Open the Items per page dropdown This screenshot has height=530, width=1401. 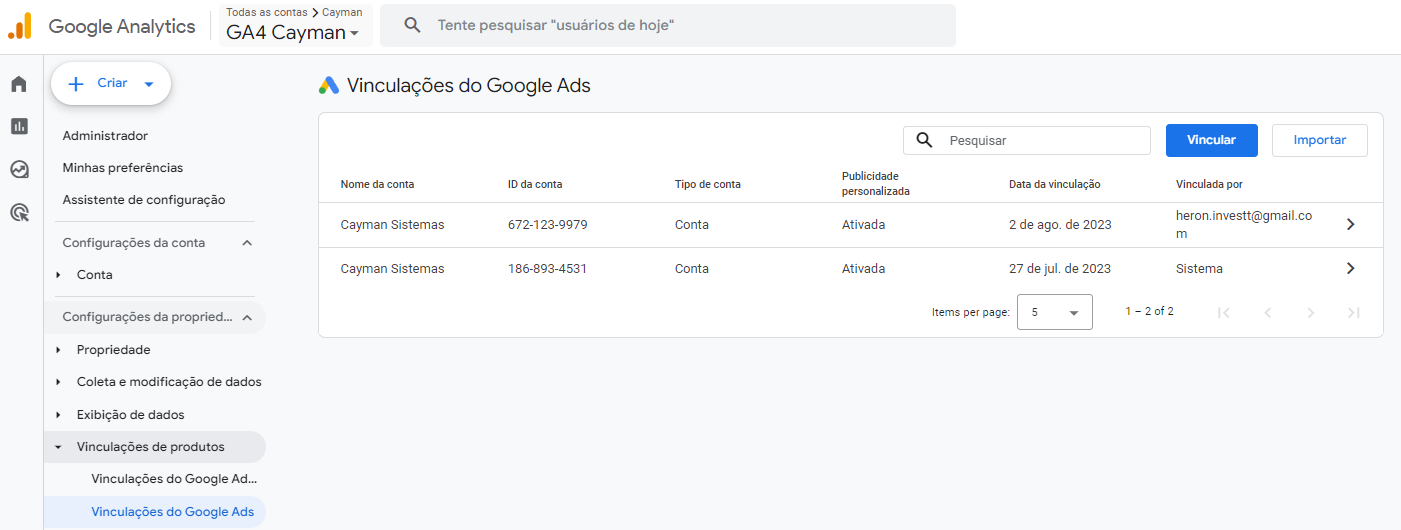[x=1055, y=312]
